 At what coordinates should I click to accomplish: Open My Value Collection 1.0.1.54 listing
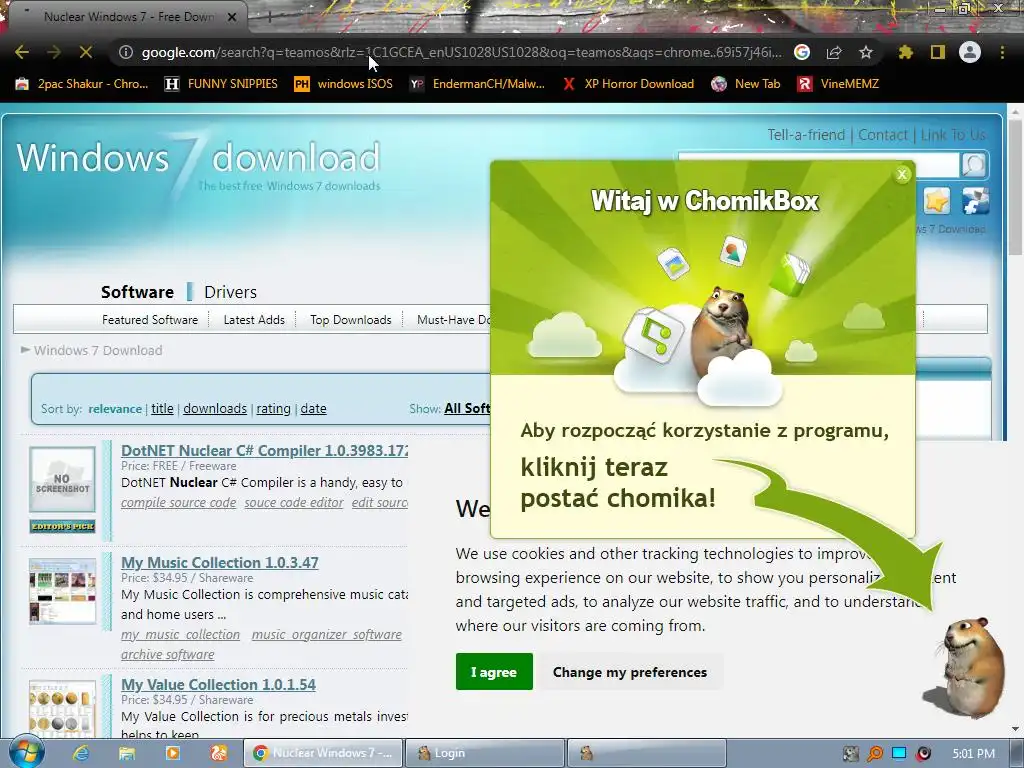[x=218, y=685]
